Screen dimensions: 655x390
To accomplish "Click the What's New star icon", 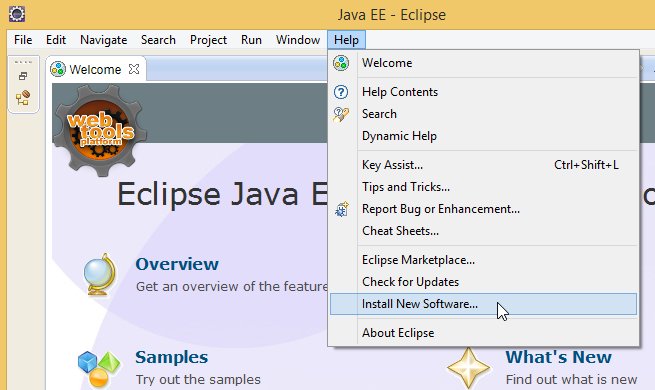I will 468,368.
